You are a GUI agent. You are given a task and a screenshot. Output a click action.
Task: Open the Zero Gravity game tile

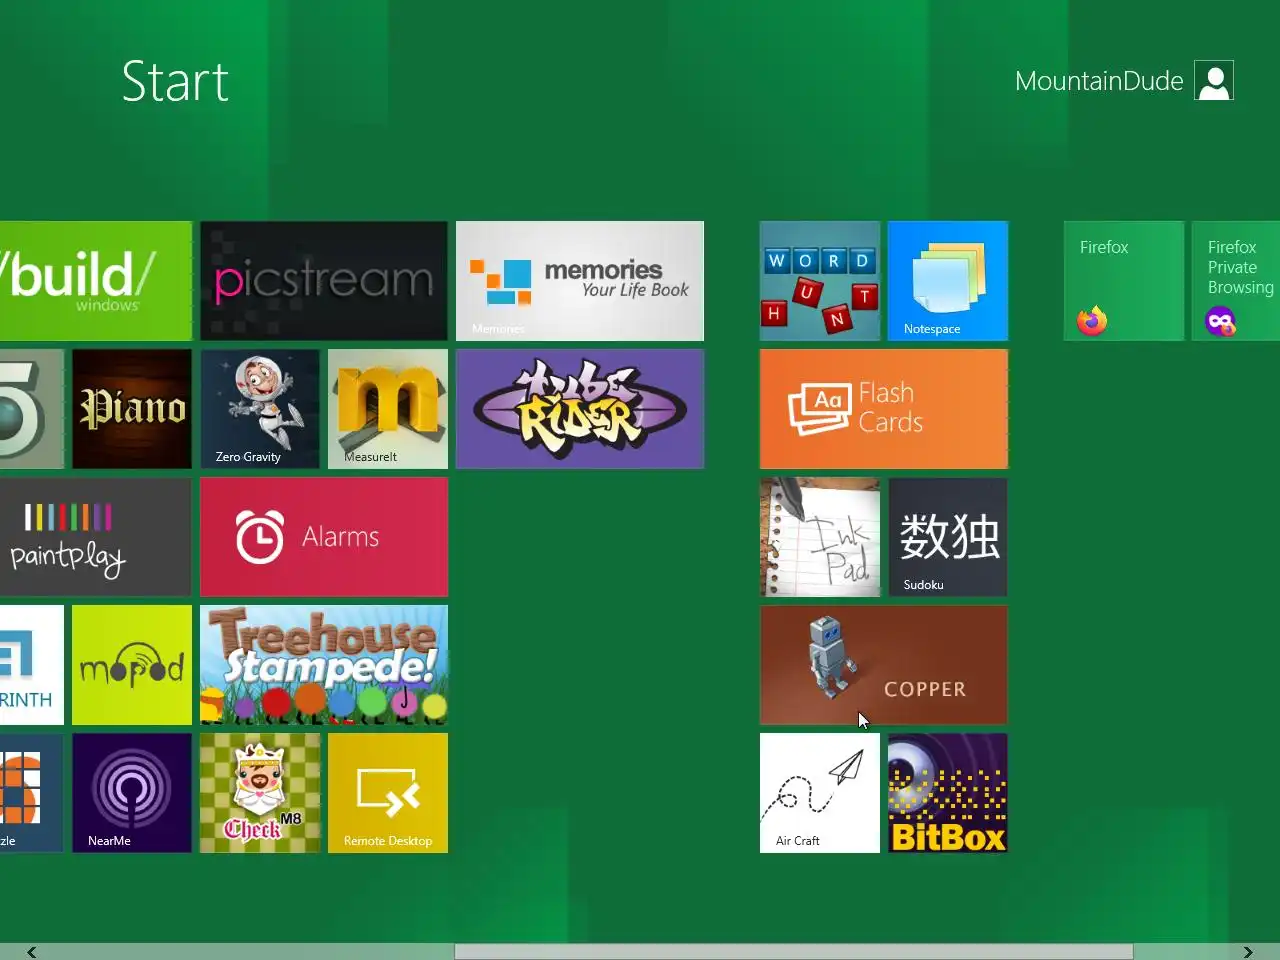pyautogui.click(x=260, y=409)
